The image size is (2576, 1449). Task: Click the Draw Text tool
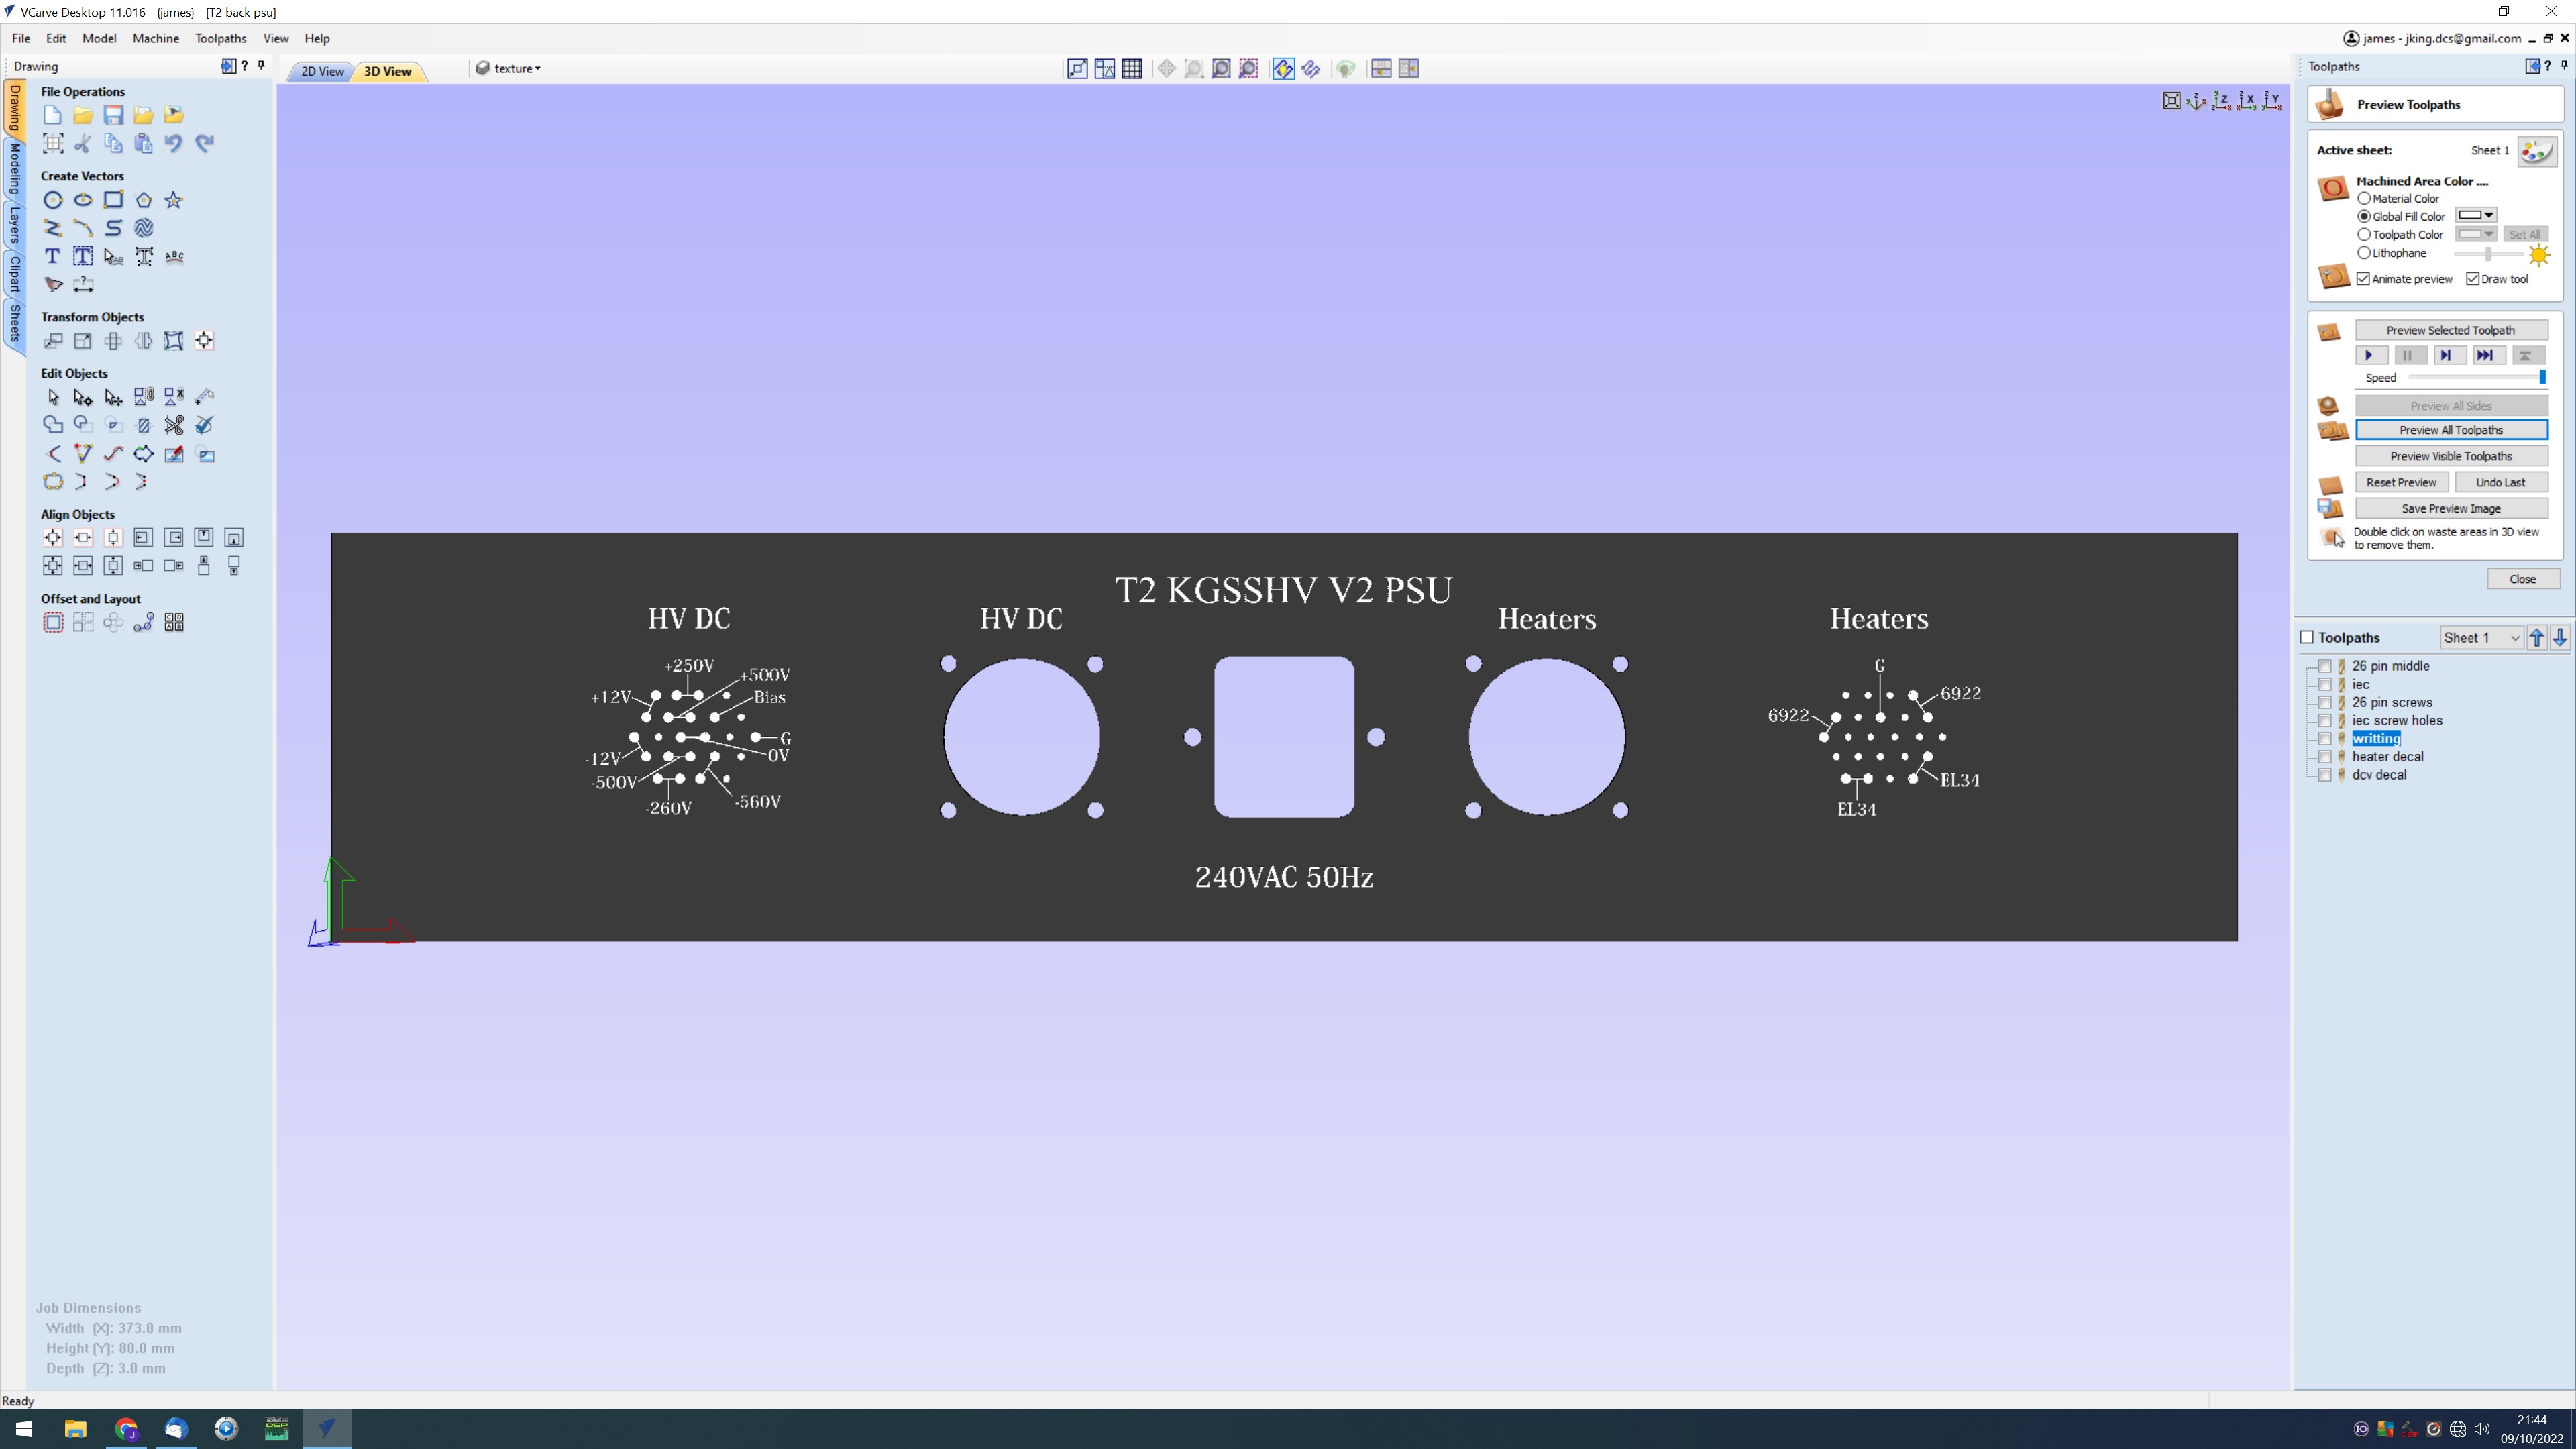53,256
